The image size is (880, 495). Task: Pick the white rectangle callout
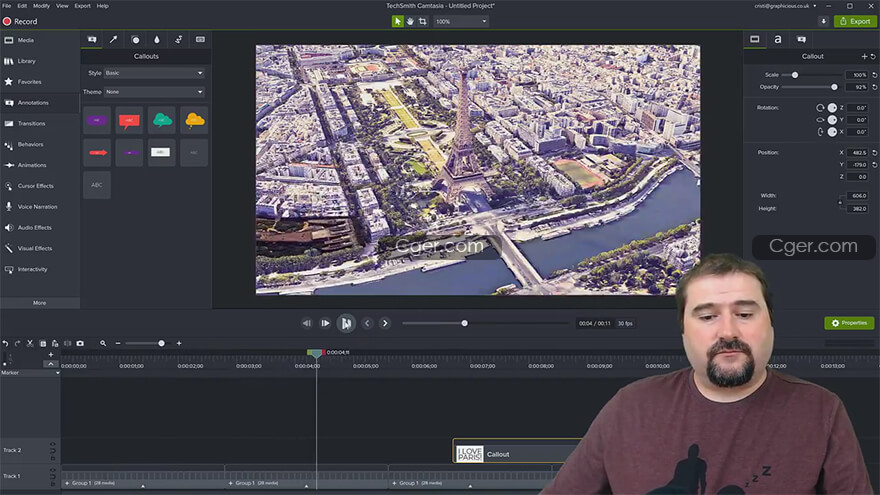162,153
